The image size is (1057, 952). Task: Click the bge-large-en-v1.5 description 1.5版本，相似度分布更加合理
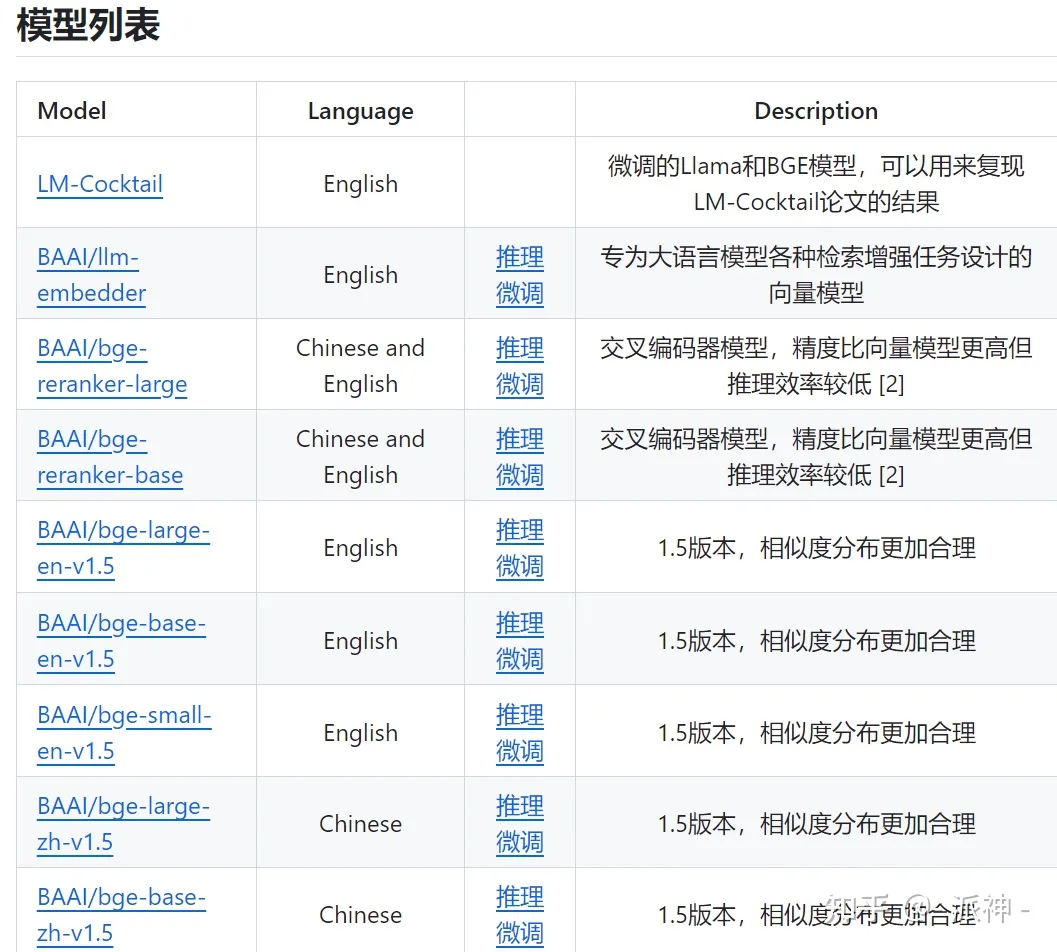816,548
